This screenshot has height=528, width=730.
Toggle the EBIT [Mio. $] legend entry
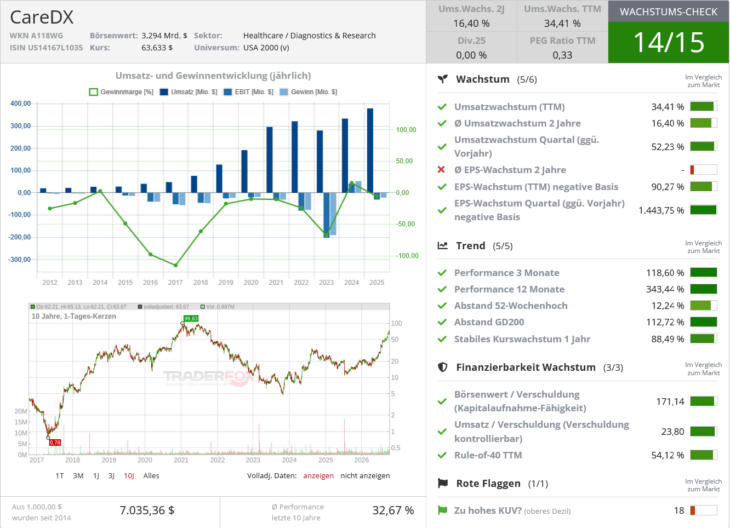pos(249,92)
